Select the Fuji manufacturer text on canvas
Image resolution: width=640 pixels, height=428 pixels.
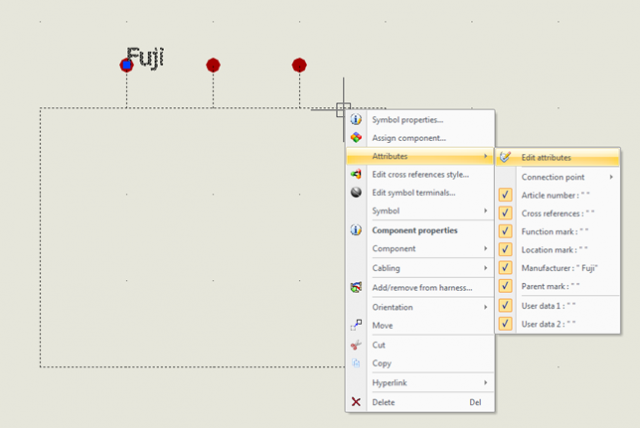pyautogui.click(x=145, y=58)
